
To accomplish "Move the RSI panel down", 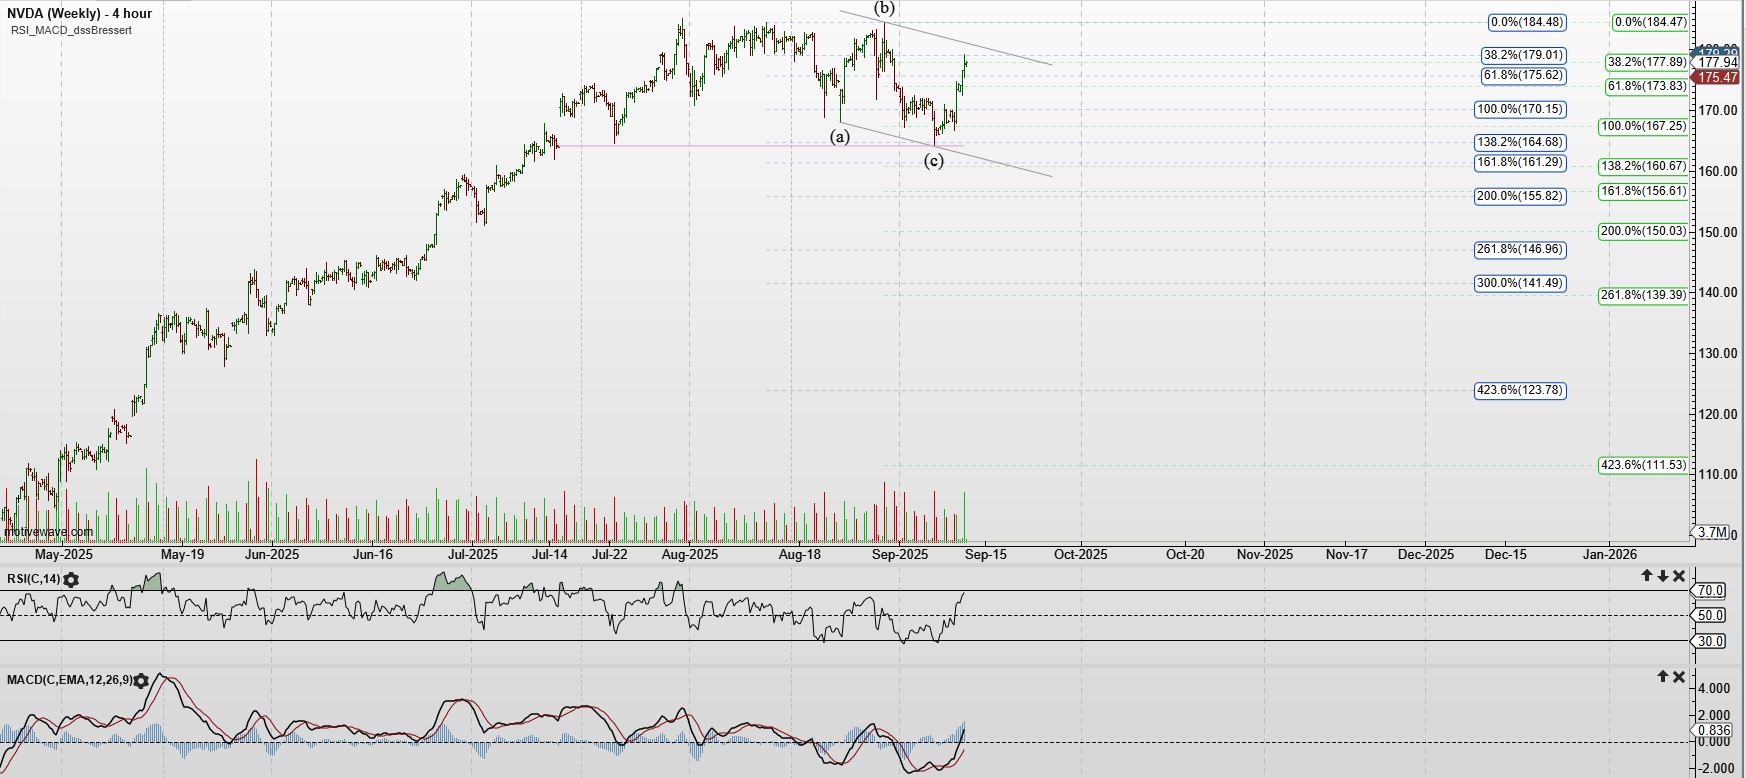I will (x=1662, y=576).
